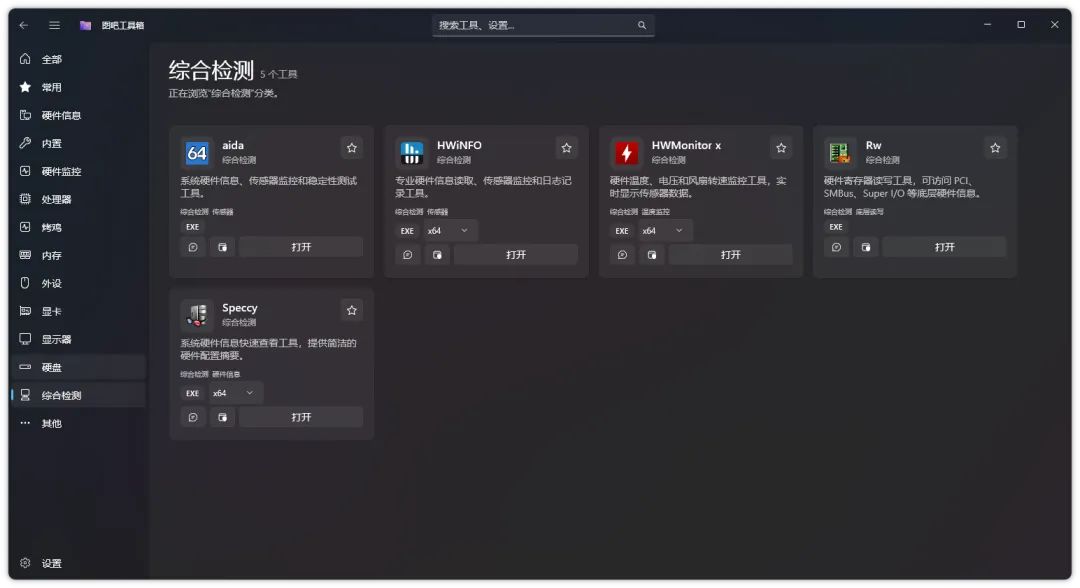This screenshot has width=1080, height=588.
Task: Click the Rw circuit board icon
Action: [840, 153]
